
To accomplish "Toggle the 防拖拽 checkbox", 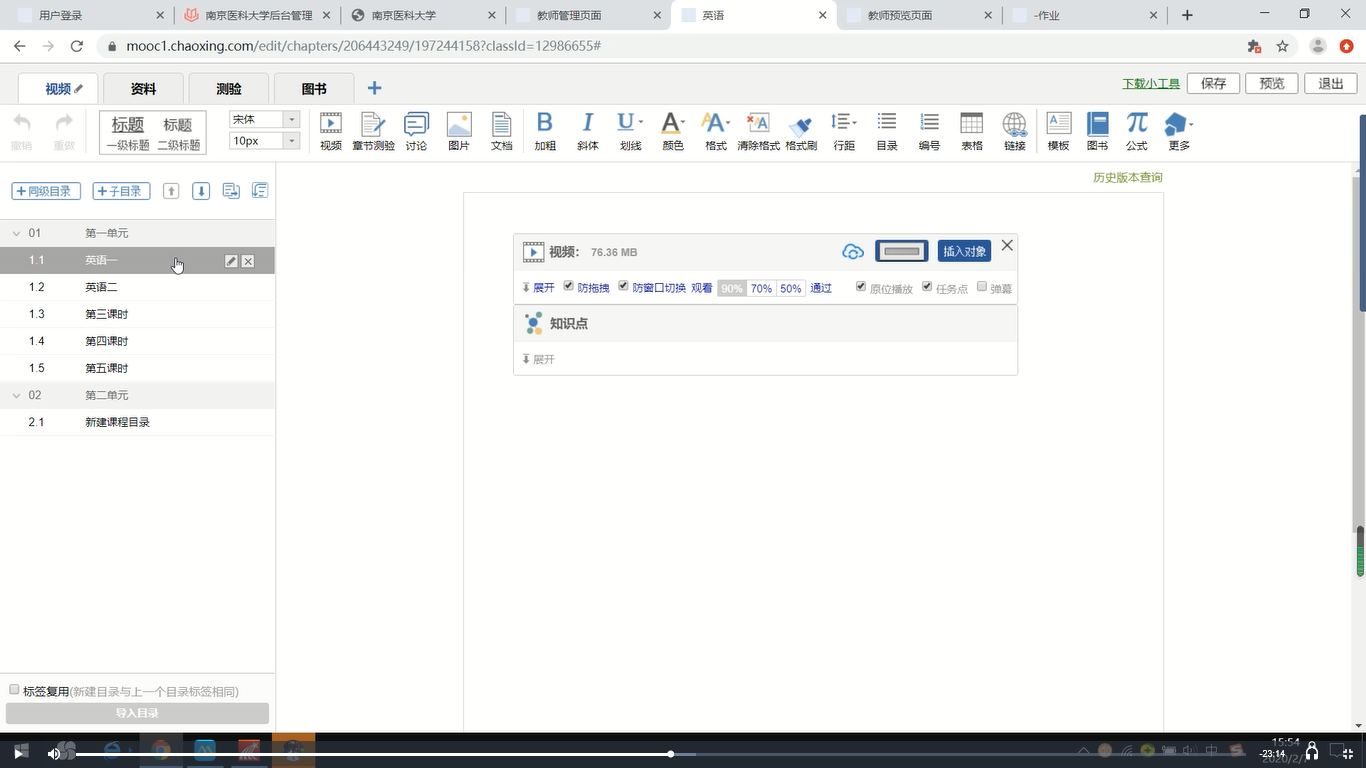I will point(569,286).
